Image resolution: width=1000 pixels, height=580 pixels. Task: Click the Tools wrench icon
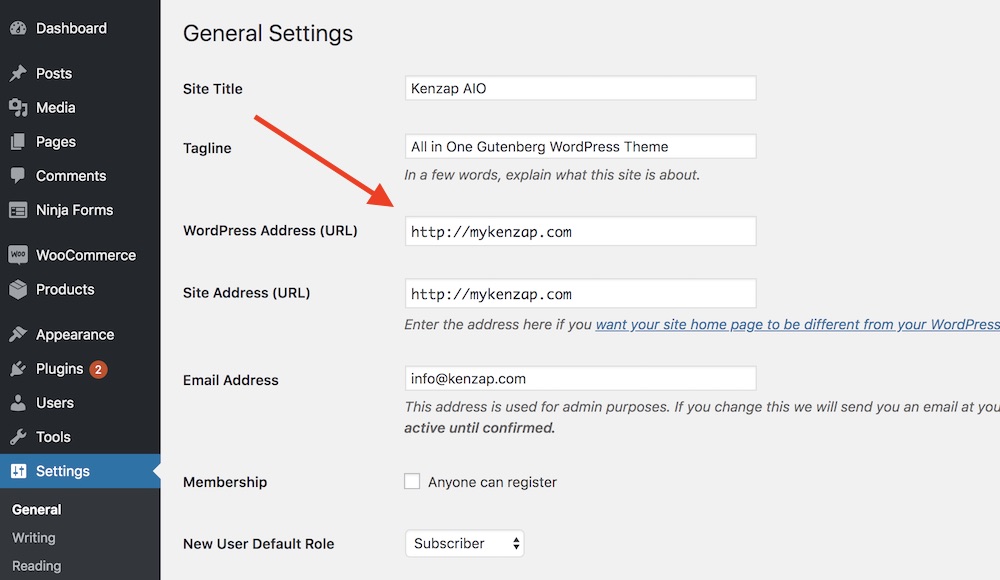click(18, 437)
